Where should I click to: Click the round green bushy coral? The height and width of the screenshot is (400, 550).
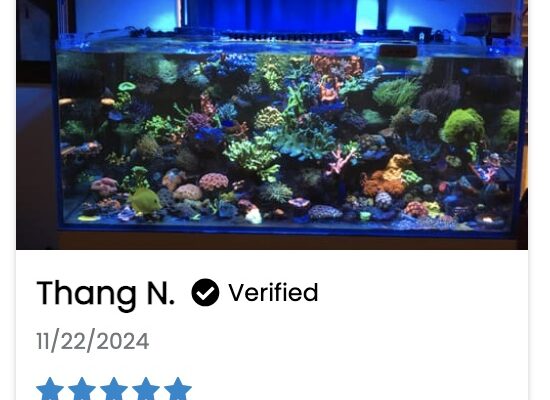[463, 127]
